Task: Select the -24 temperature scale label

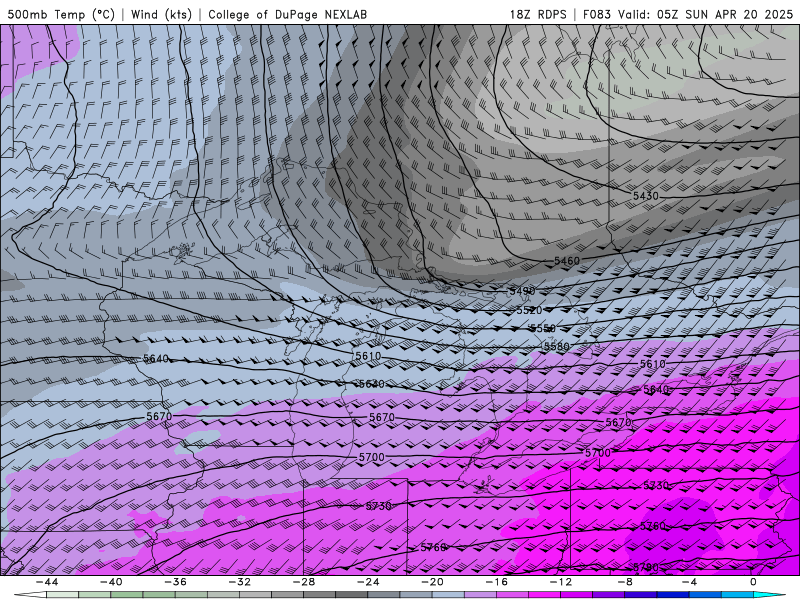Action: [368, 582]
